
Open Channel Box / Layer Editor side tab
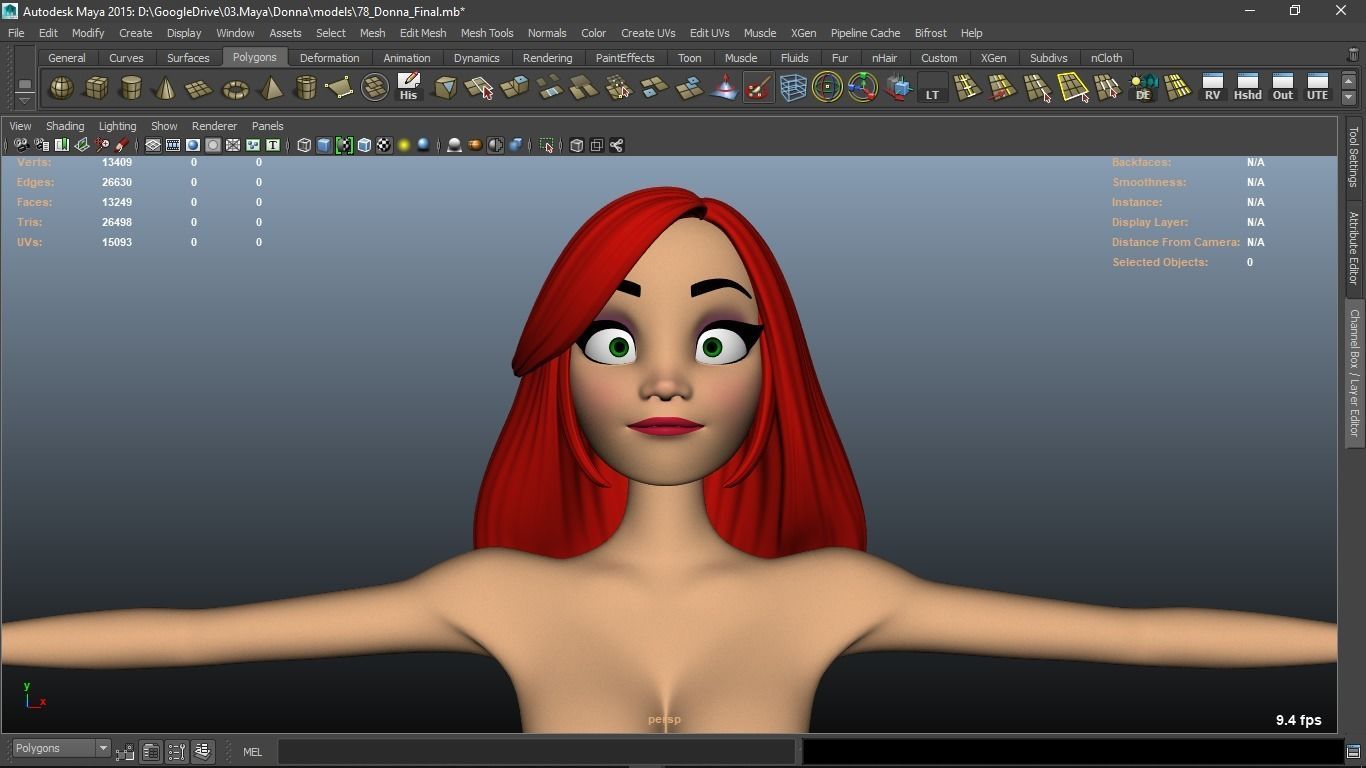coord(1354,373)
